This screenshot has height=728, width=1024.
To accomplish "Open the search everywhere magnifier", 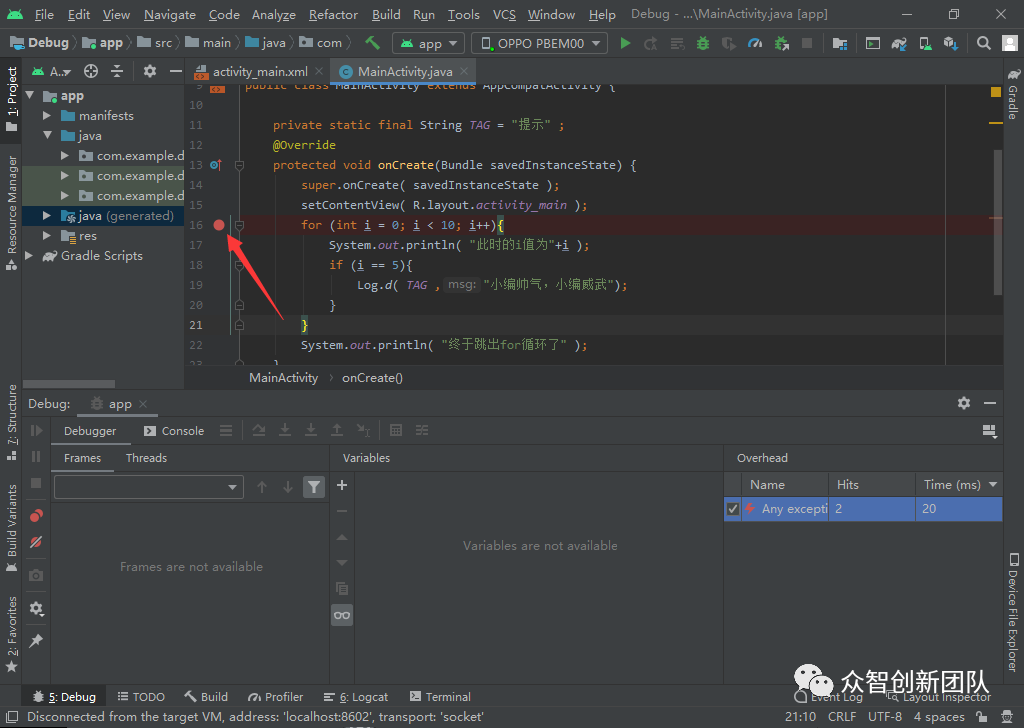I will click(x=984, y=43).
